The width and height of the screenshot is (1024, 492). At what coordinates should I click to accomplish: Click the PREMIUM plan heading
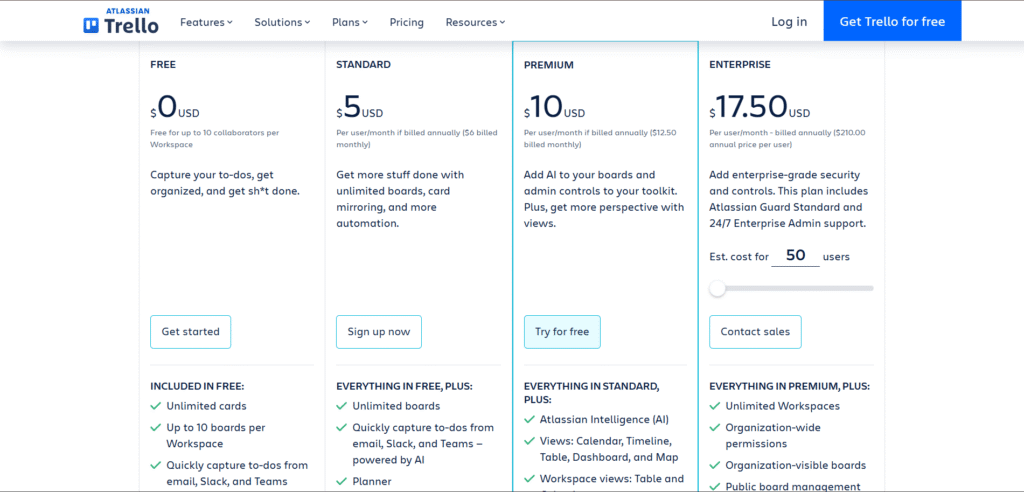tap(549, 65)
